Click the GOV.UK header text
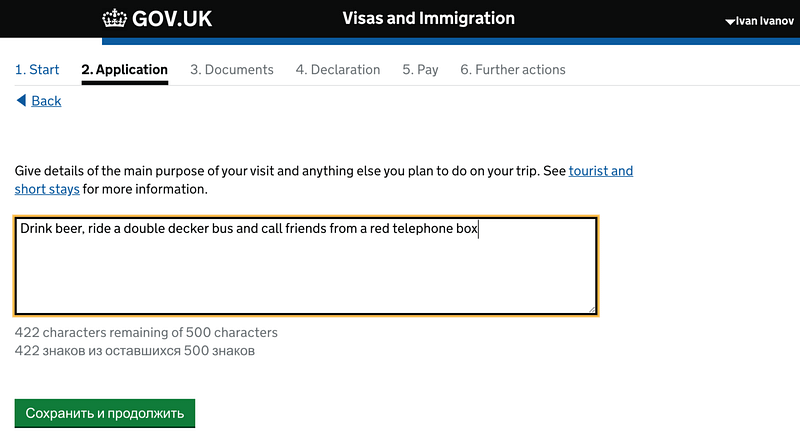The height and width of the screenshot is (441, 800). 172,20
